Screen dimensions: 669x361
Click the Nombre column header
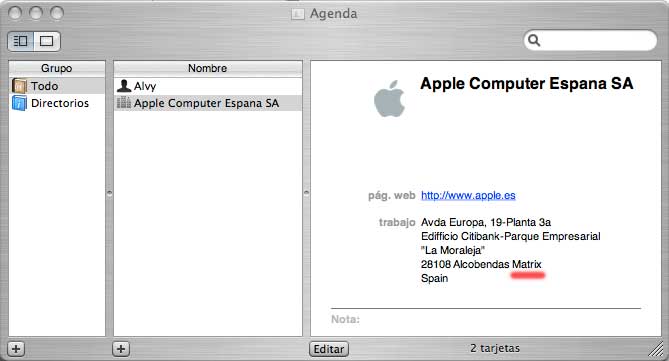[x=208, y=68]
